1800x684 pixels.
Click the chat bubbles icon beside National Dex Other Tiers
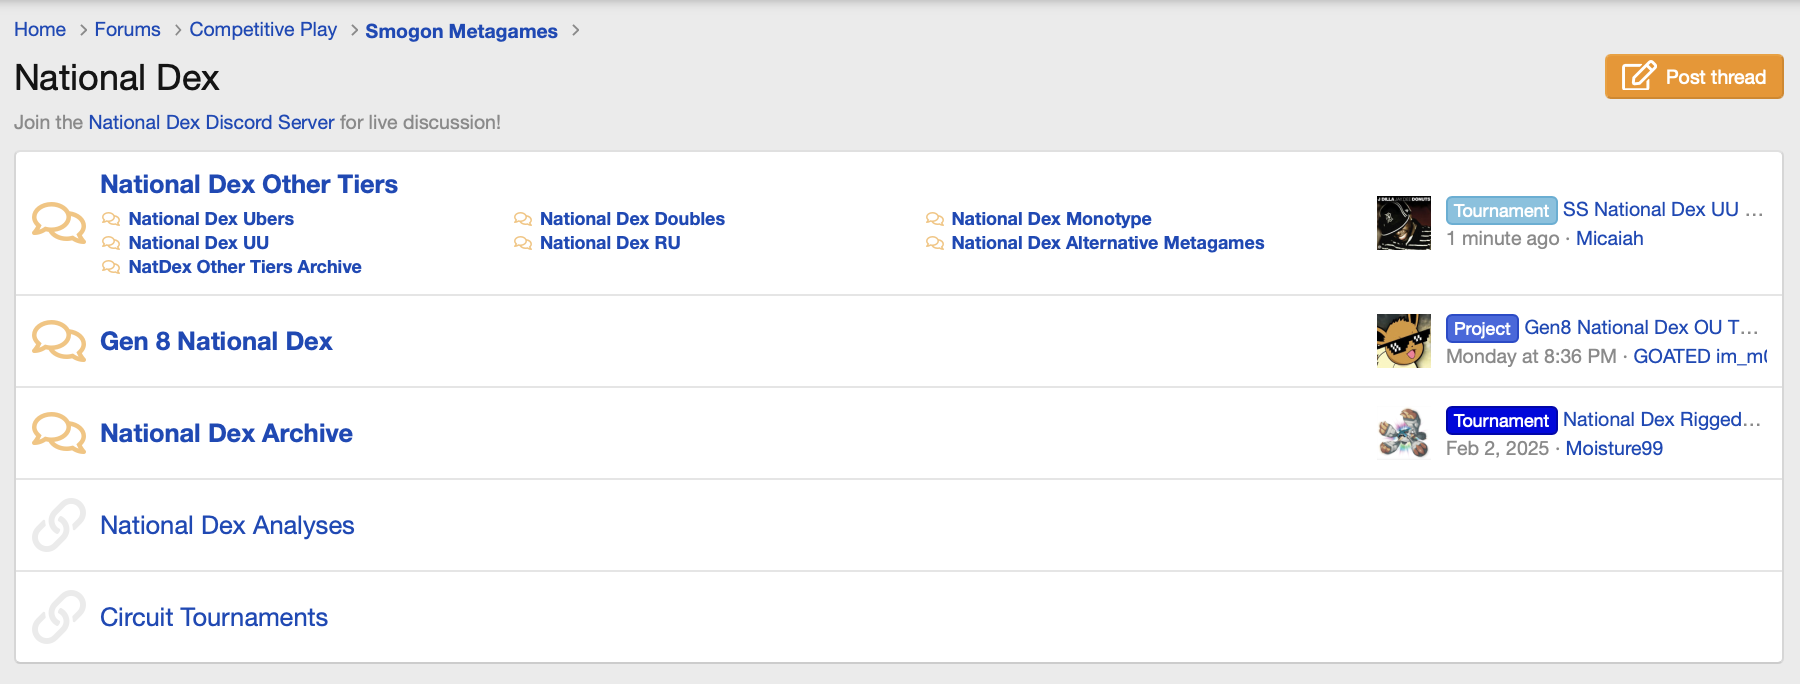[x=59, y=223]
